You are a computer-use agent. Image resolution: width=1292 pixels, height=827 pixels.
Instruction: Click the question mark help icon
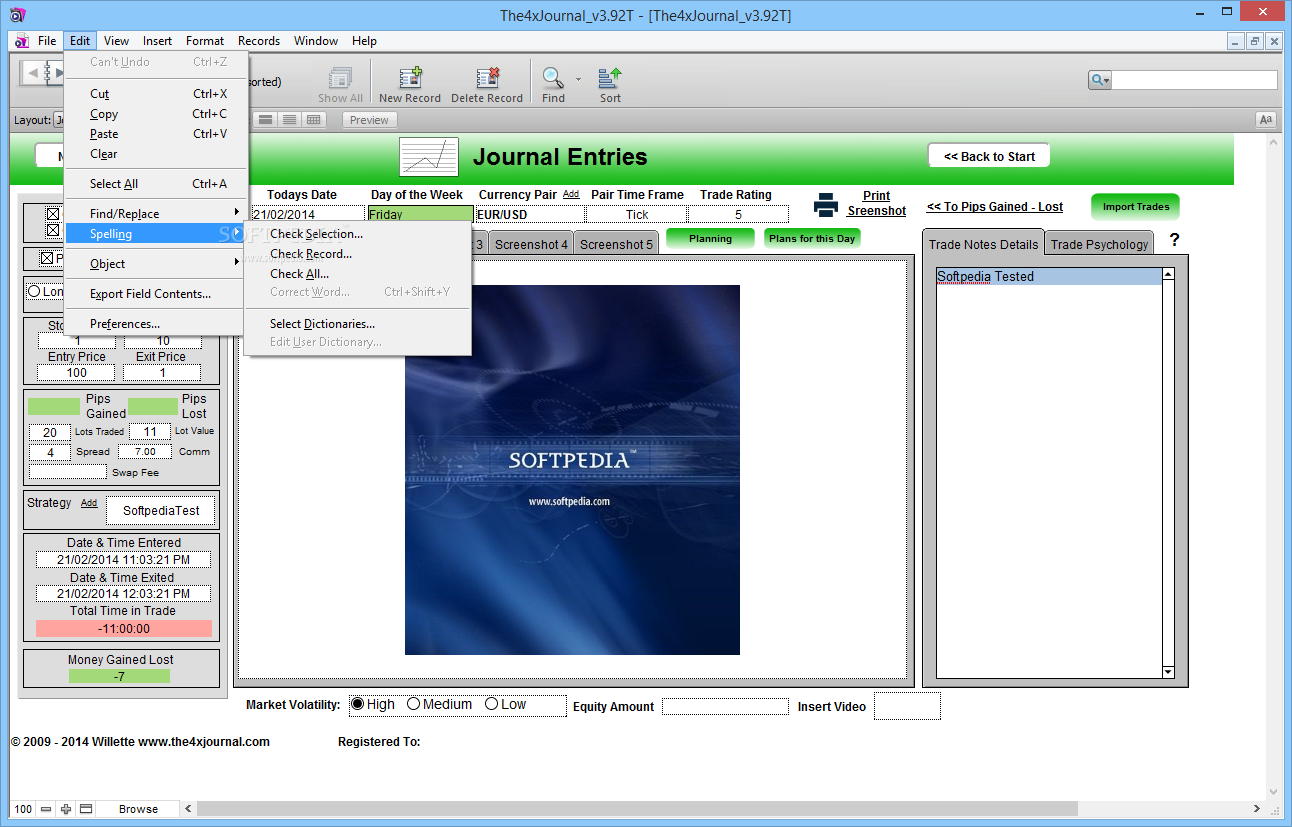[x=1175, y=240]
